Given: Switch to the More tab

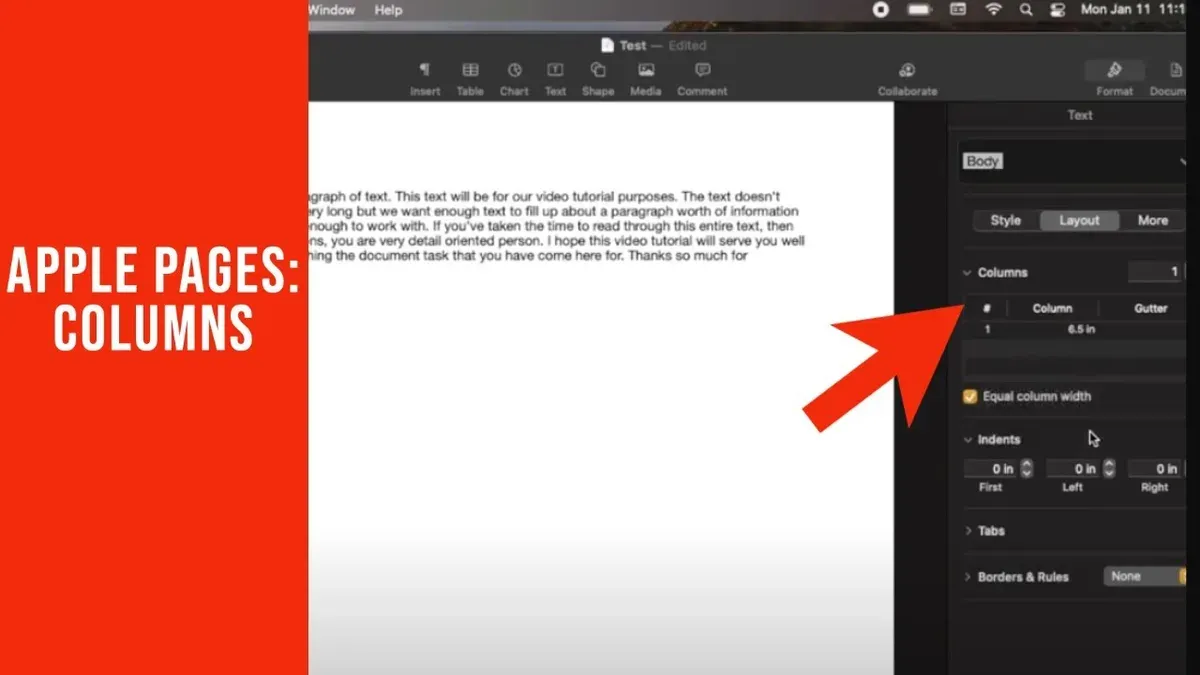Looking at the screenshot, I should click(1152, 220).
